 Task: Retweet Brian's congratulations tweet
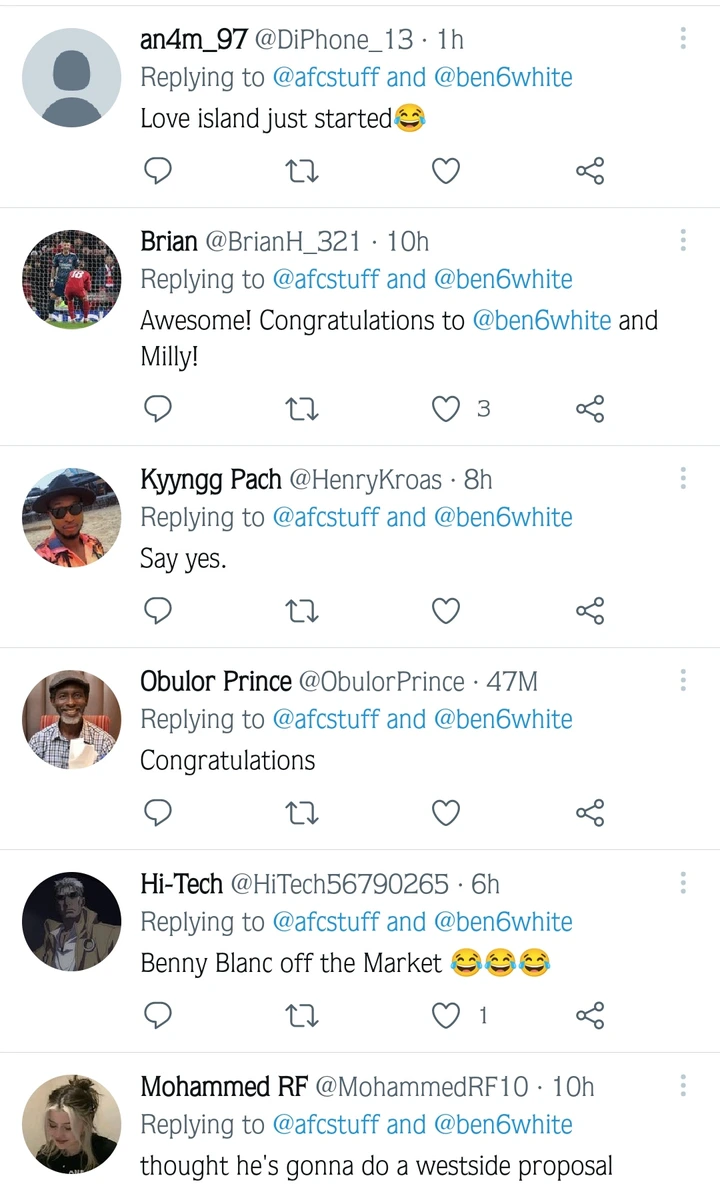click(x=302, y=409)
